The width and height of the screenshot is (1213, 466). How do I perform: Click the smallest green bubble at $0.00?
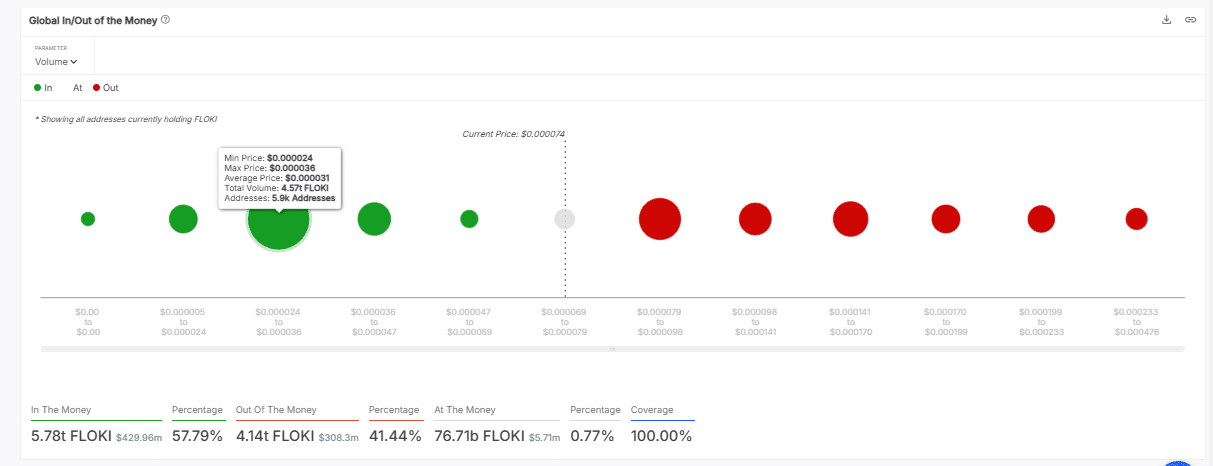88,219
